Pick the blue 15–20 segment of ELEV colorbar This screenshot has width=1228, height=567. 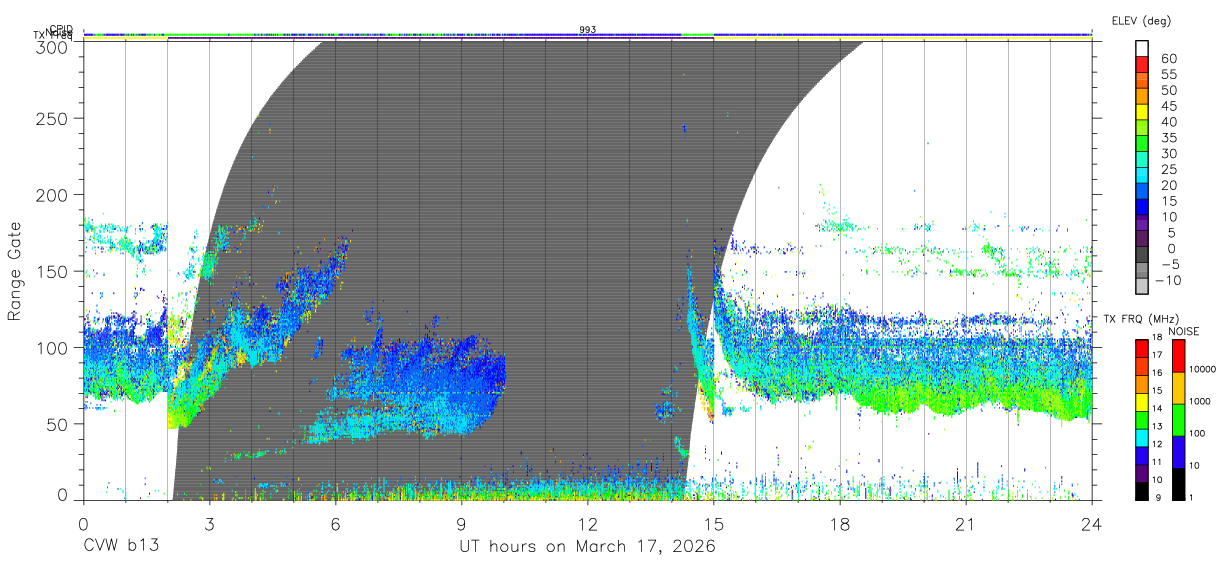pyautogui.click(x=1143, y=192)
